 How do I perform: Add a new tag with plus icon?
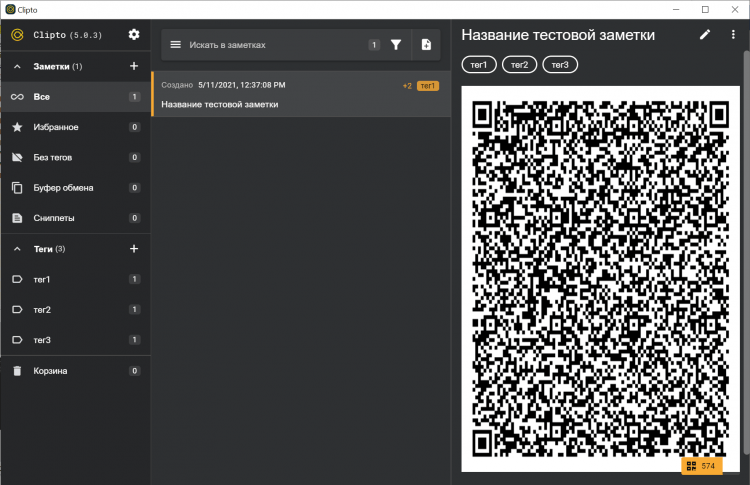pos(134,248)
